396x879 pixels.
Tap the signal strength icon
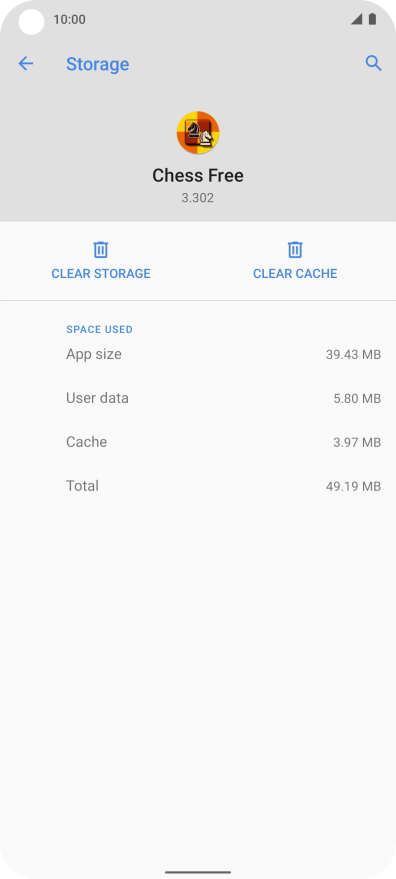pos(356,20)
